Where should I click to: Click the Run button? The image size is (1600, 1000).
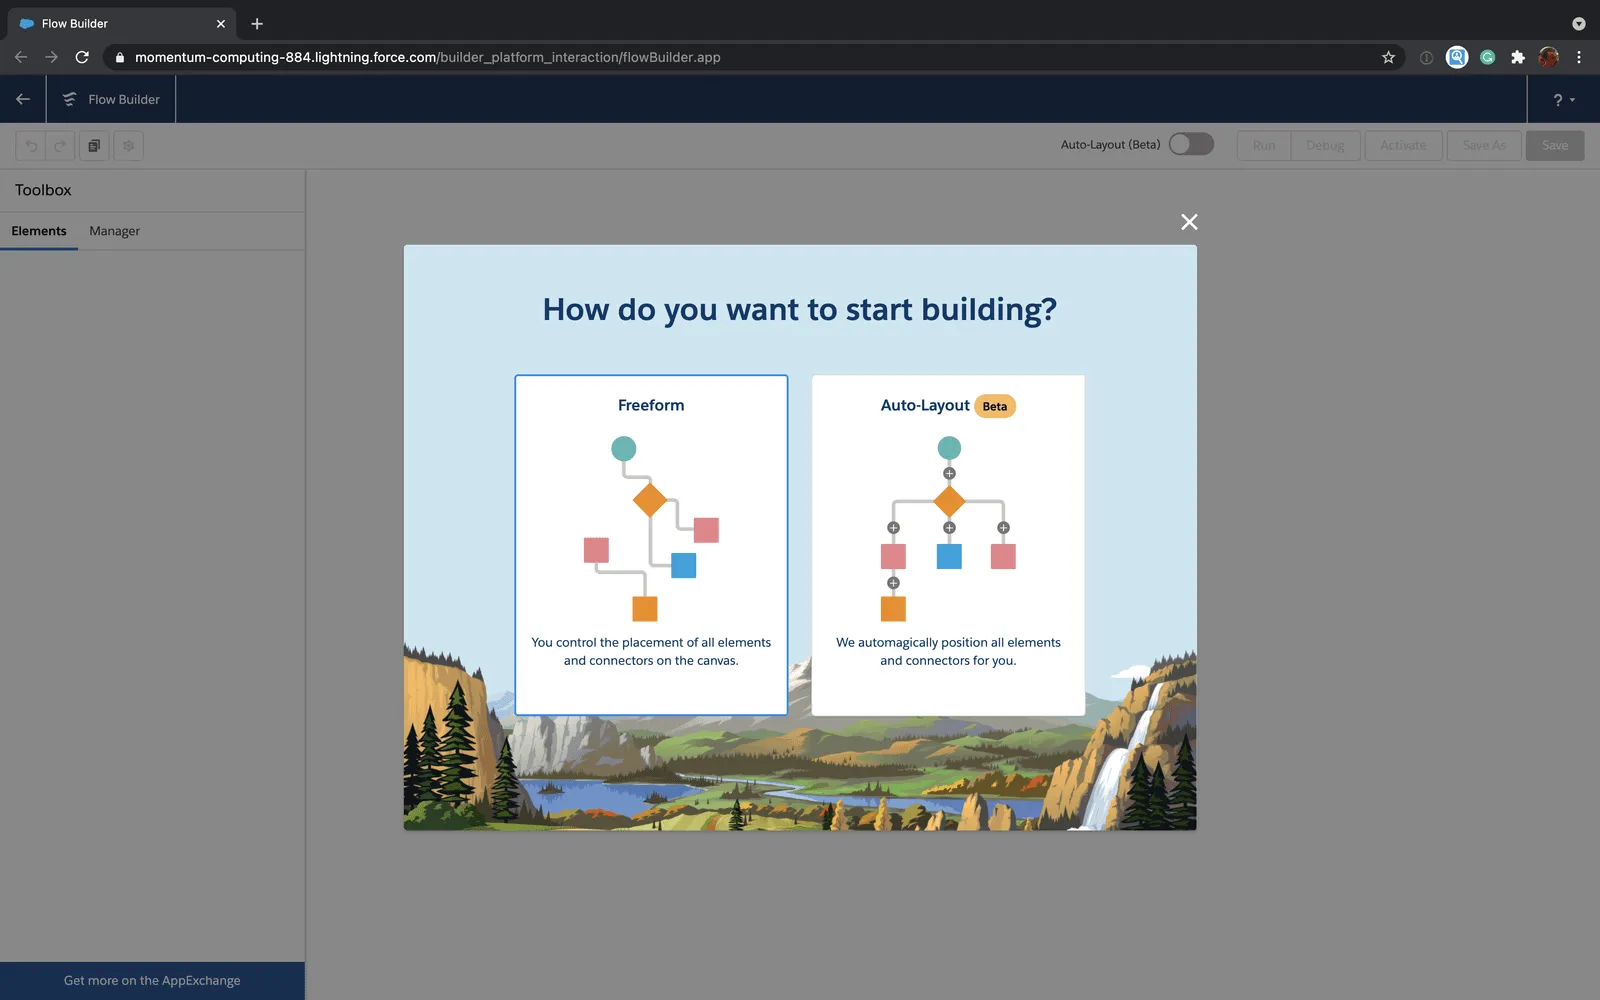click(1264, 145)
